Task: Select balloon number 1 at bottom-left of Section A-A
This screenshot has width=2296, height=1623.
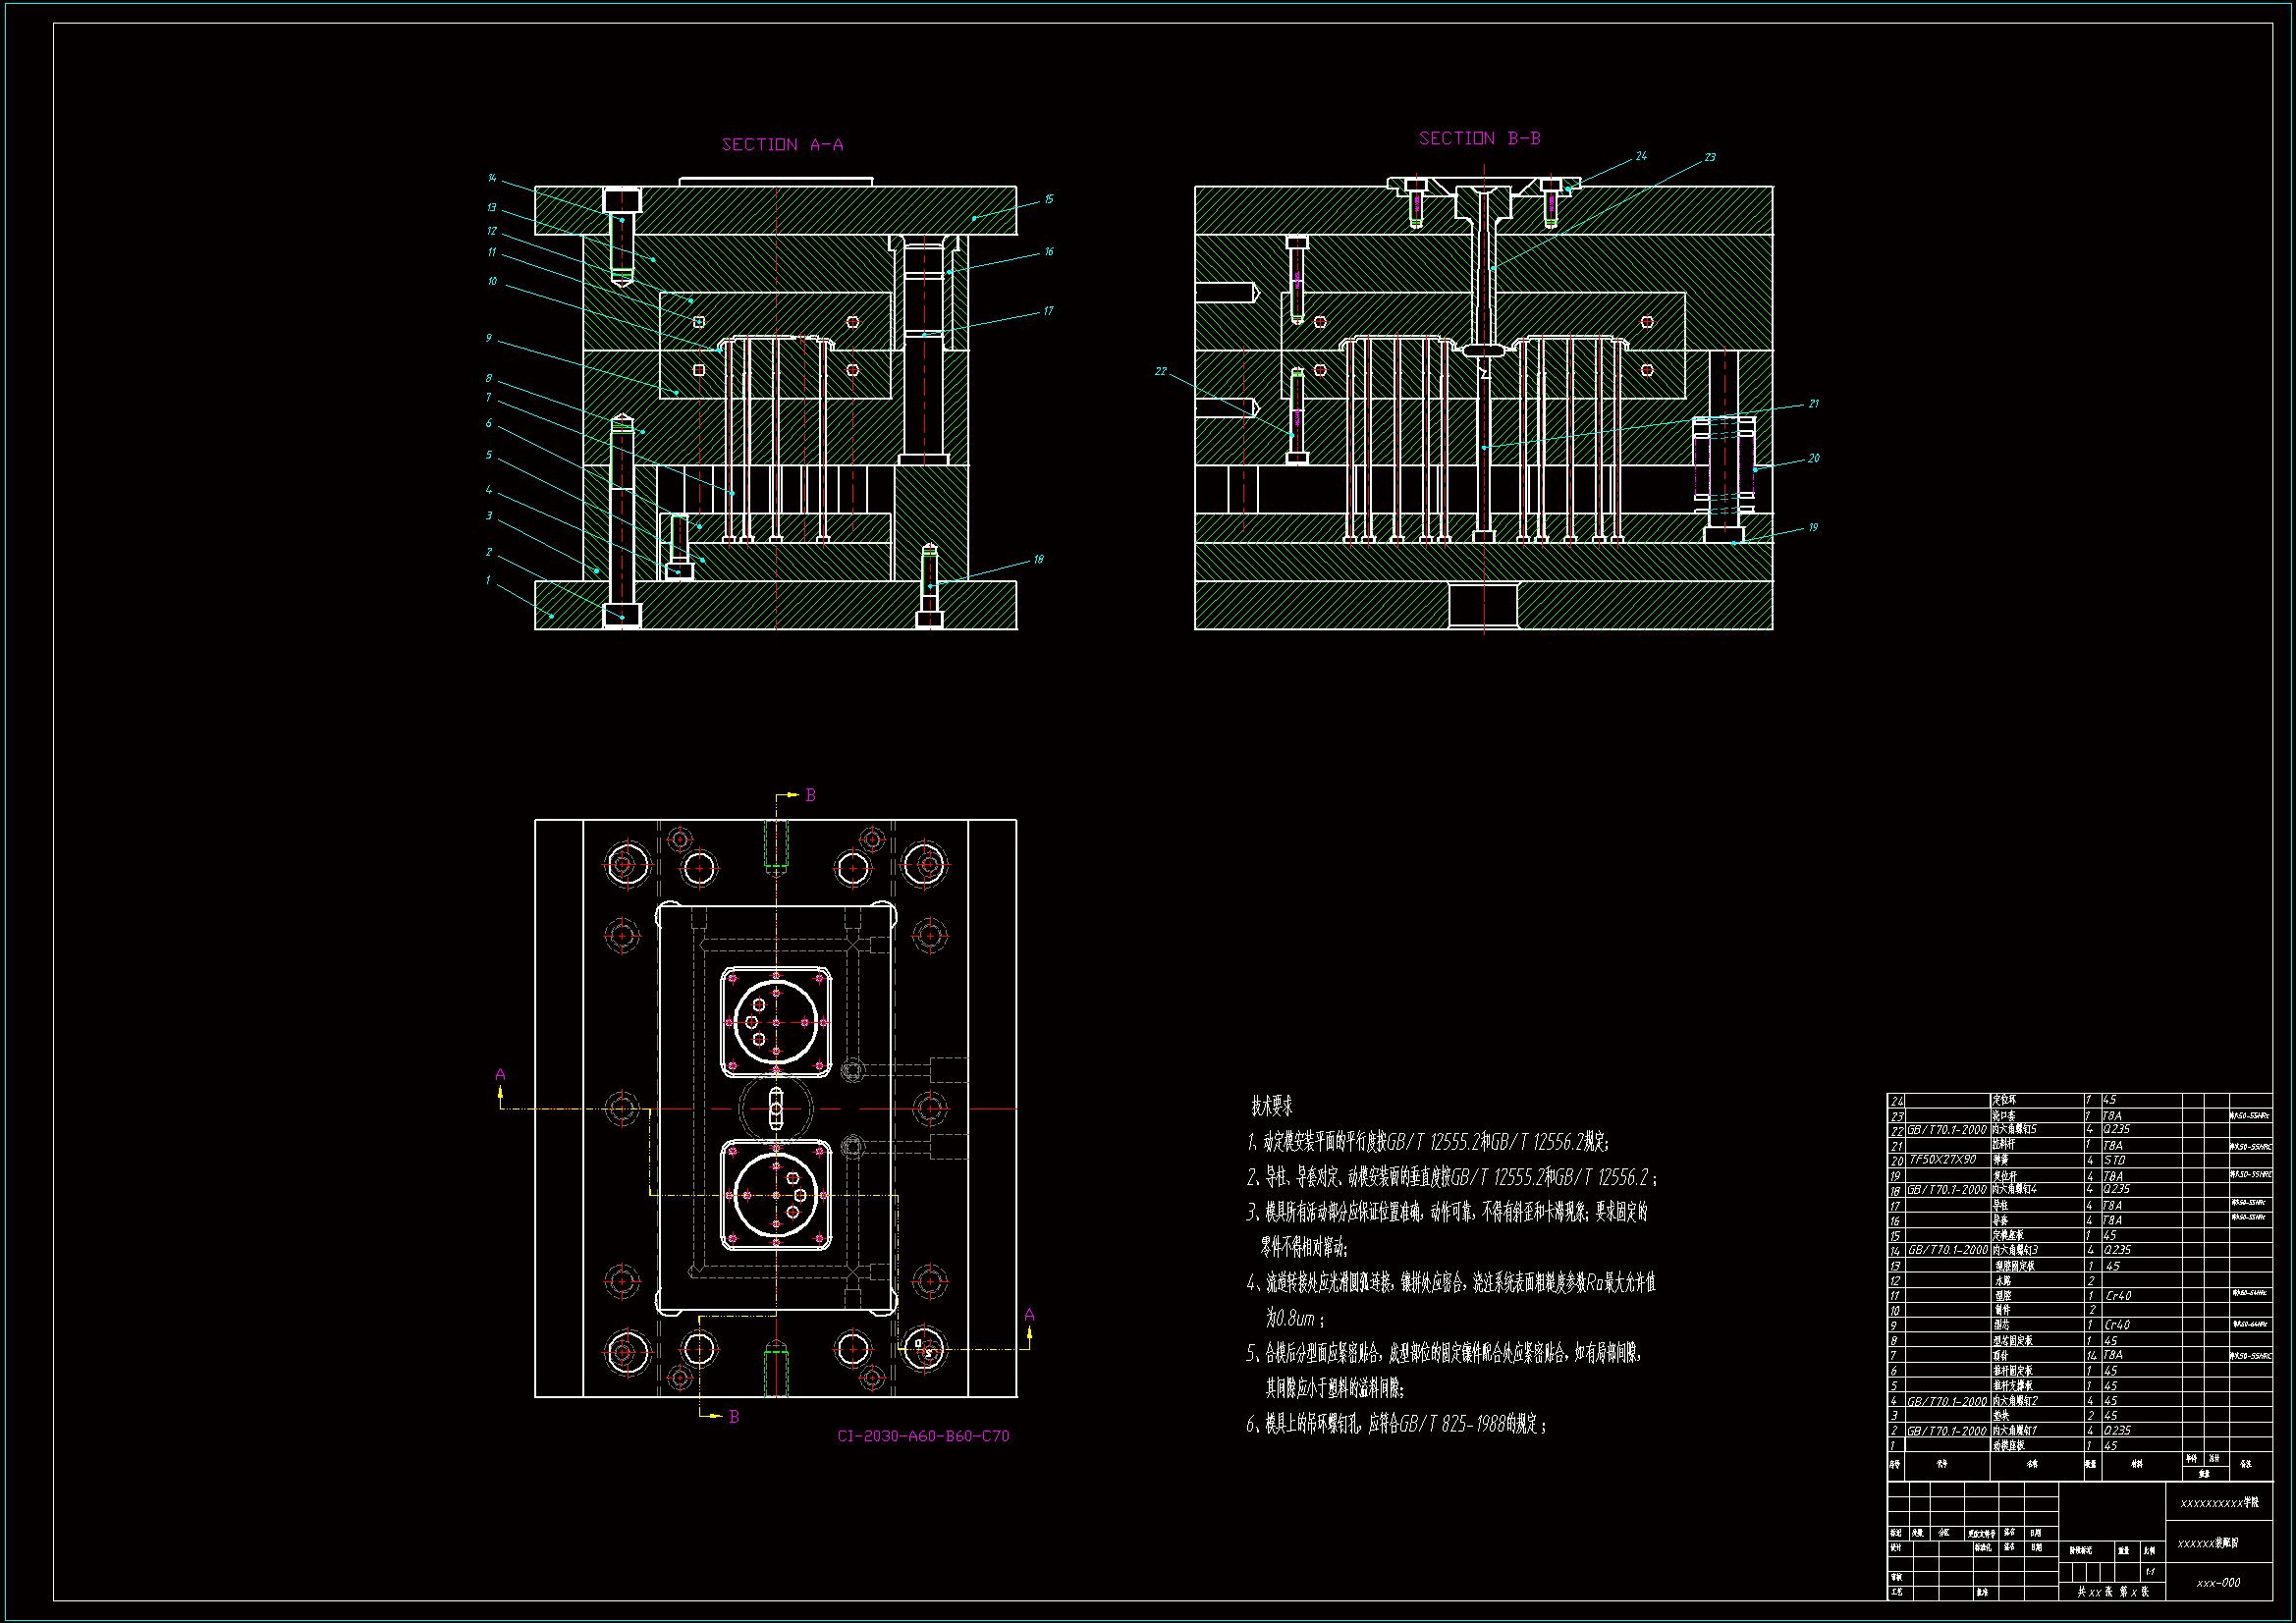Action: pyautogui.click(x=488, y=580)
